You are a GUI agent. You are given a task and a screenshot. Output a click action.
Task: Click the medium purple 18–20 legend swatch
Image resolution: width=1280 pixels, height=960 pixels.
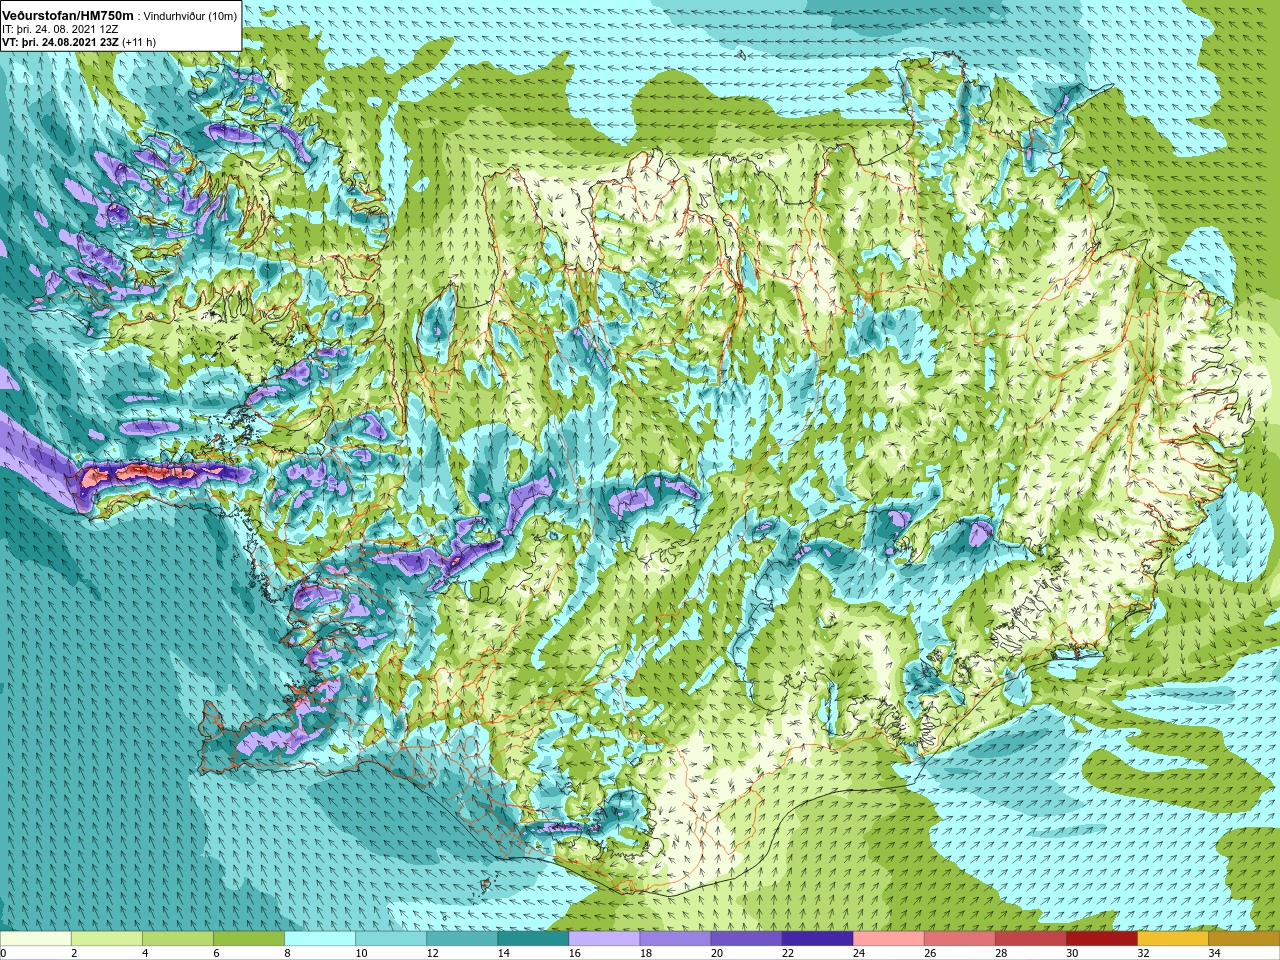tap(675, 939)
